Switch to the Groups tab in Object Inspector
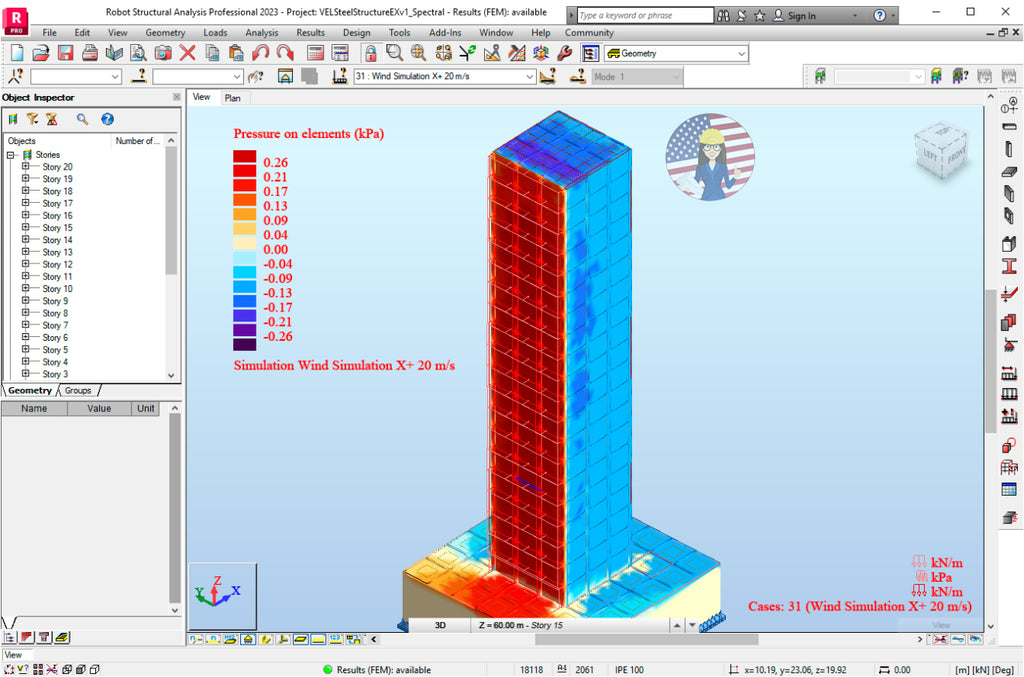This screenshot has height=677, width=1024. pos(78,390)
